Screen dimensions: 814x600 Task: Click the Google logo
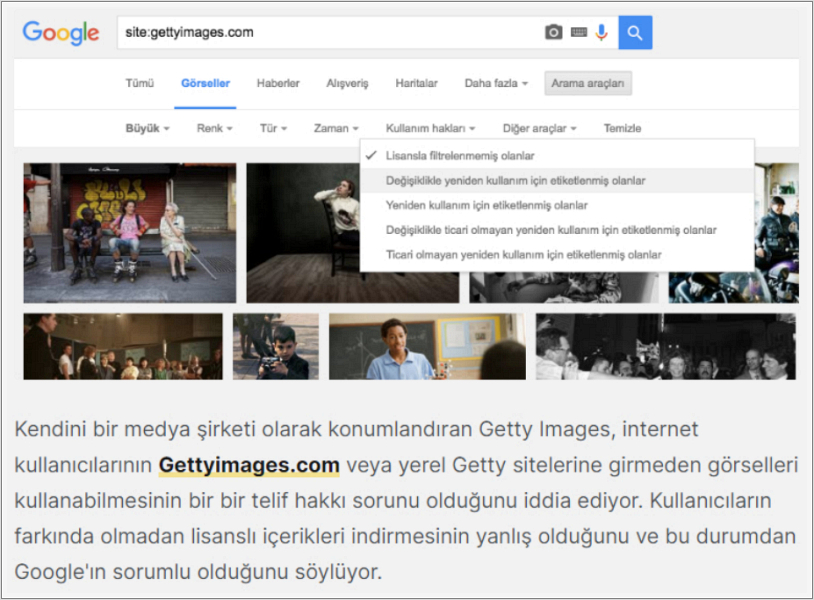(x=61, y=33)
